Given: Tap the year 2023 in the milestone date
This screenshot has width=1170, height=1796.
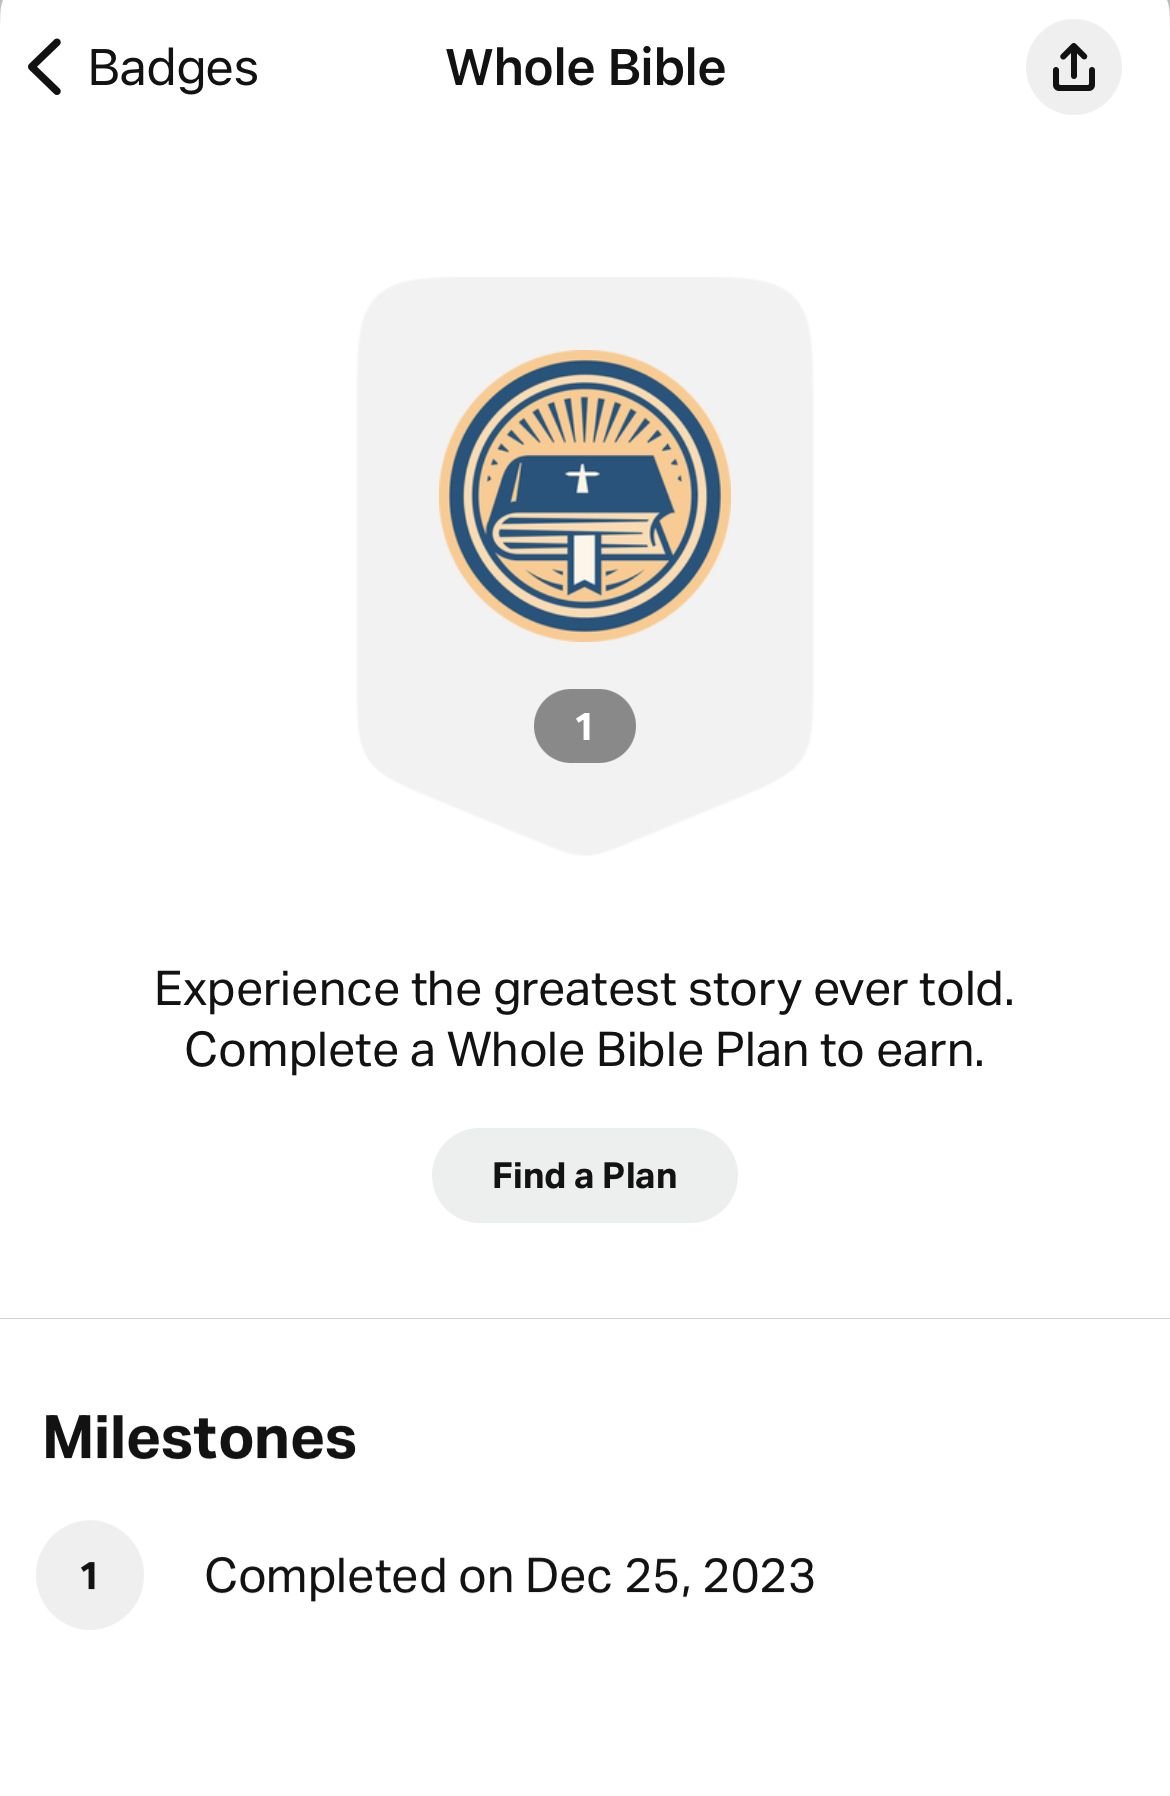Looking at the screenshot, I should 759,1576.
